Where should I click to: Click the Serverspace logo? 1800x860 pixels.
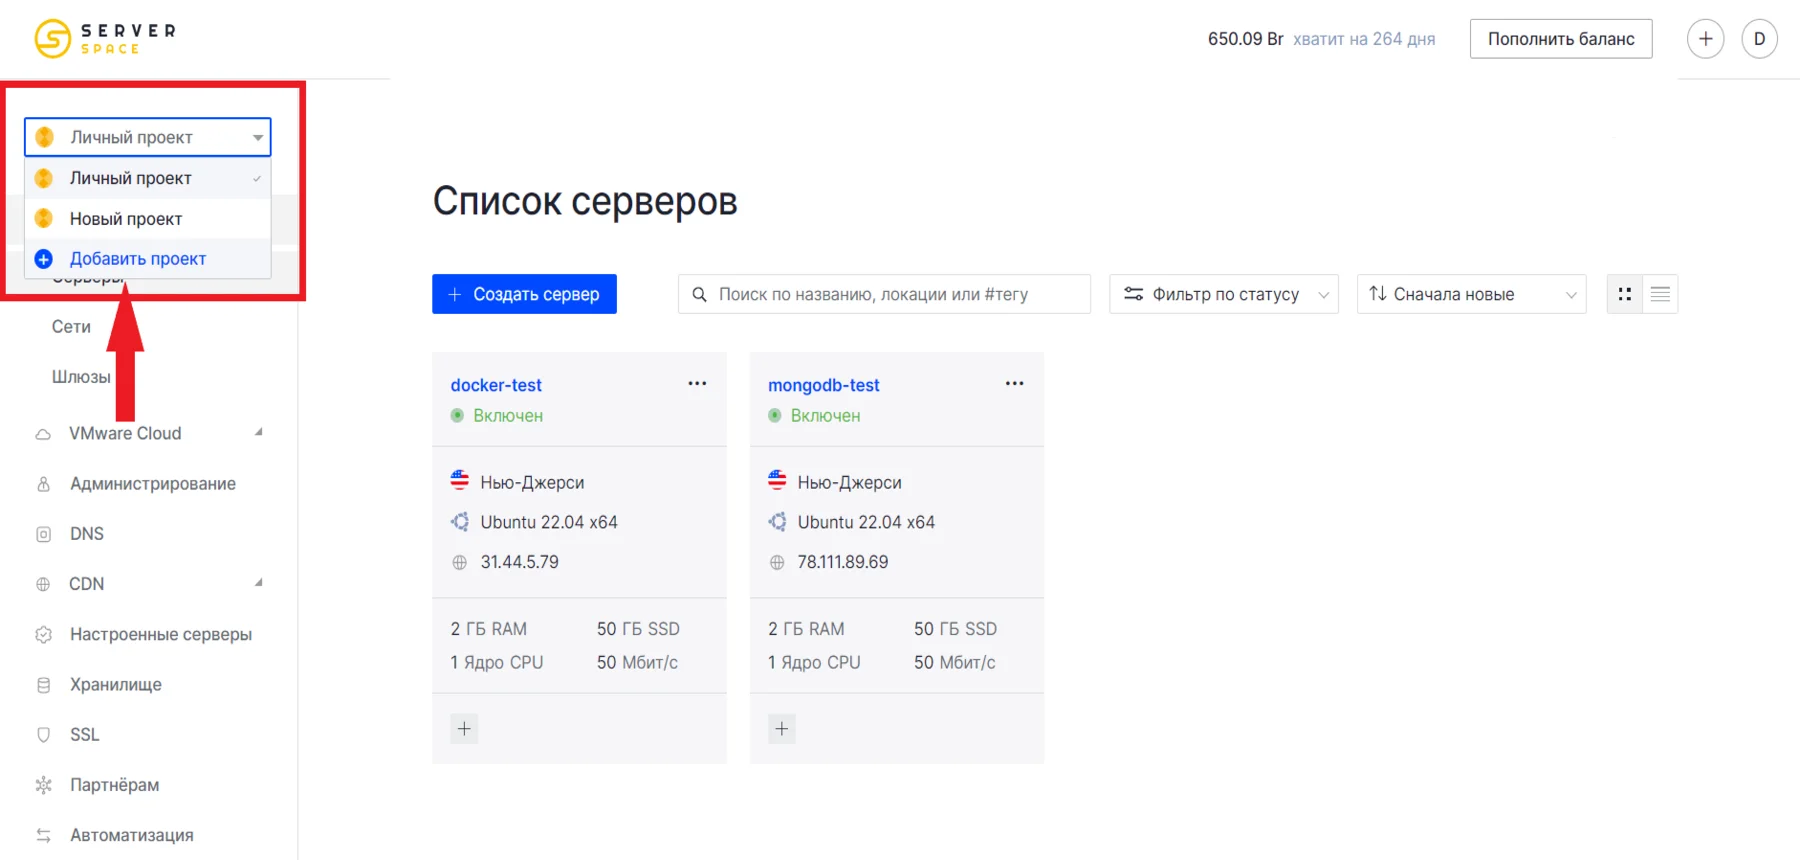tap(105, 39)
